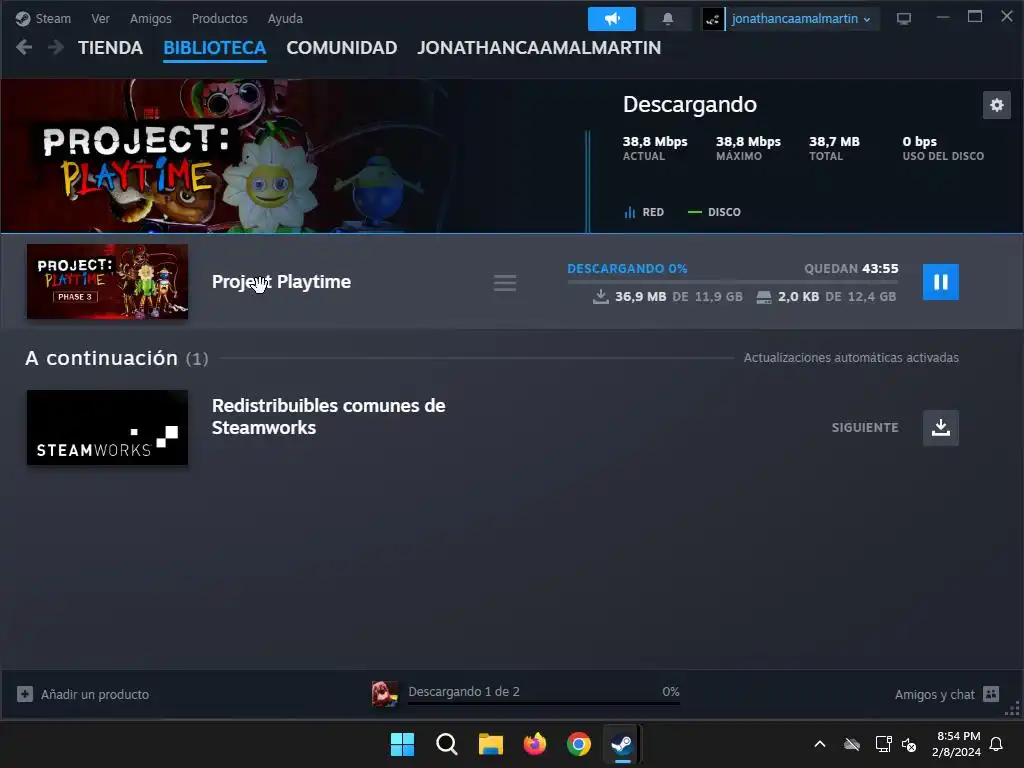Open download settings gear icon
This screenshot has height=768, width=1024.
997,105
